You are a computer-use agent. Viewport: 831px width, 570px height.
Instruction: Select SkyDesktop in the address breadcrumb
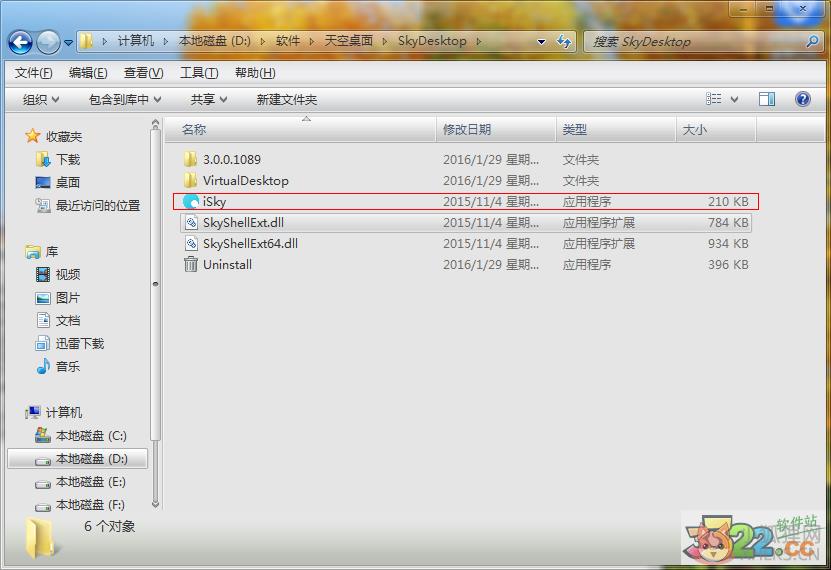pos(432,41)
